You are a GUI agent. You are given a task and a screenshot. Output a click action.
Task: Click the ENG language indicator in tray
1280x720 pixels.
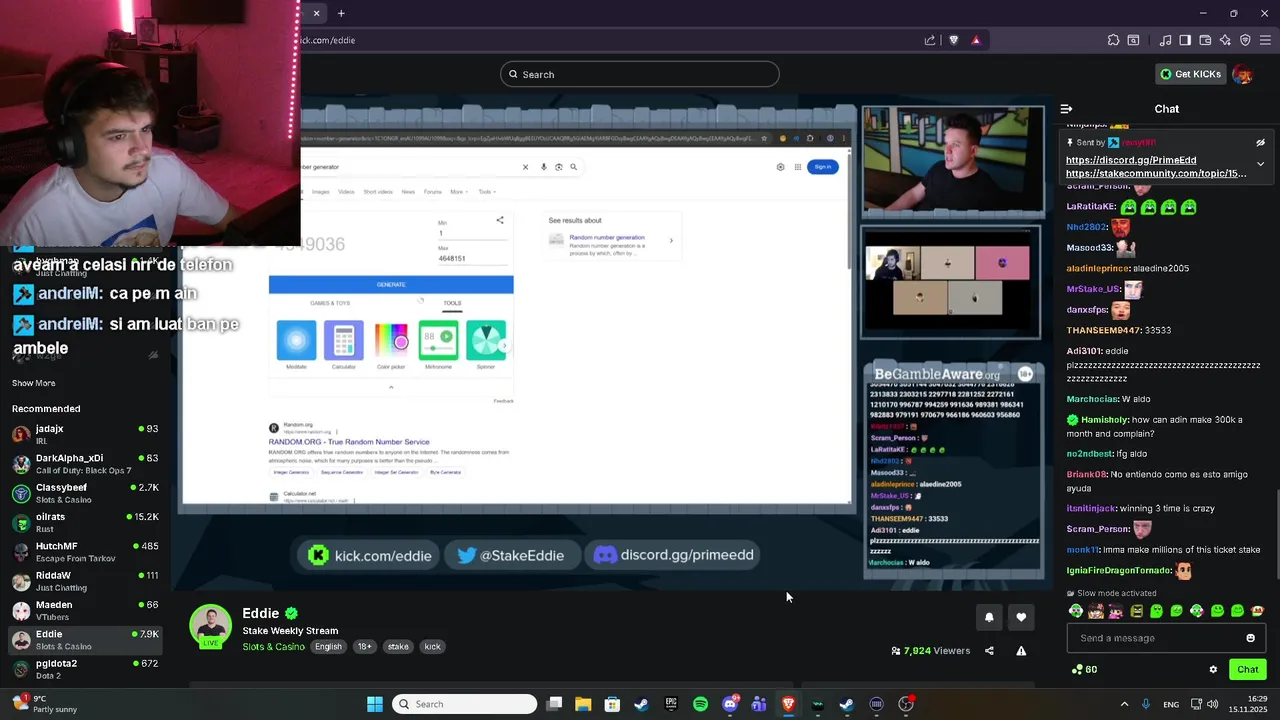[x=1171, y=704]
